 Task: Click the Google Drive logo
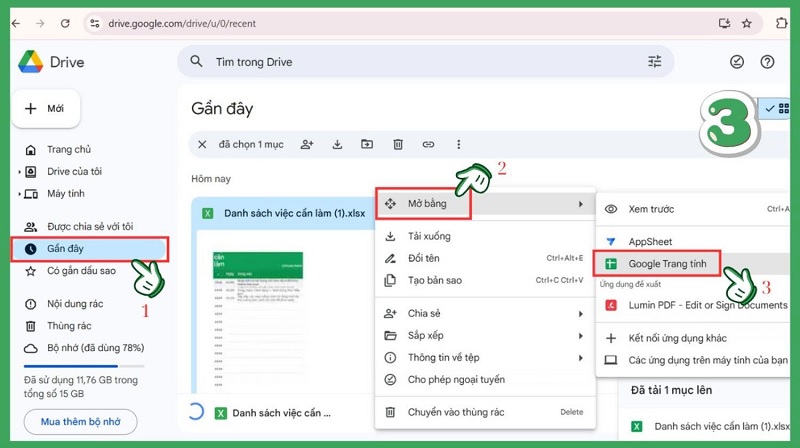click(x=31, y=62)
